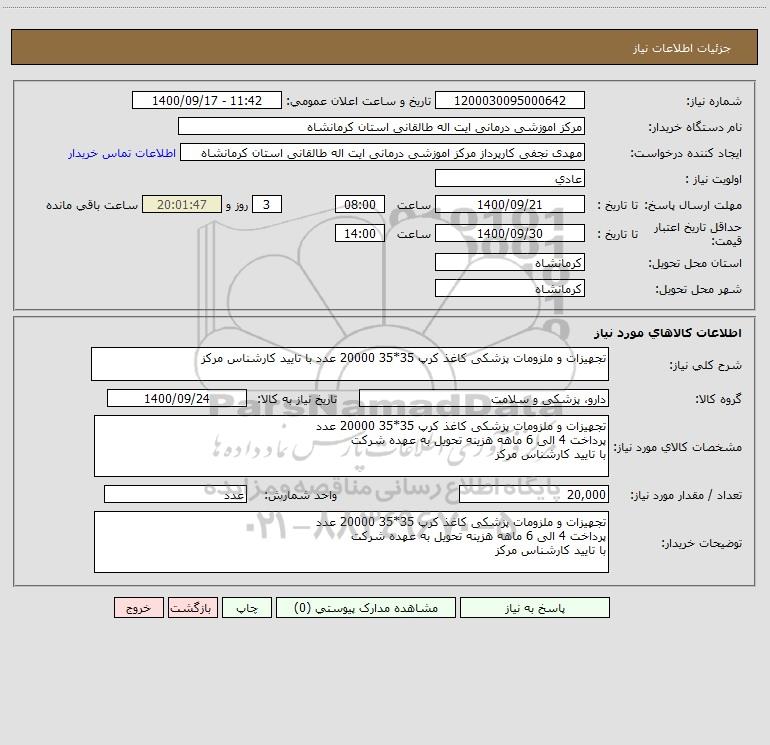Click the price validity time 14:00
Screen dimensions: 770x745
coord(359,233)
